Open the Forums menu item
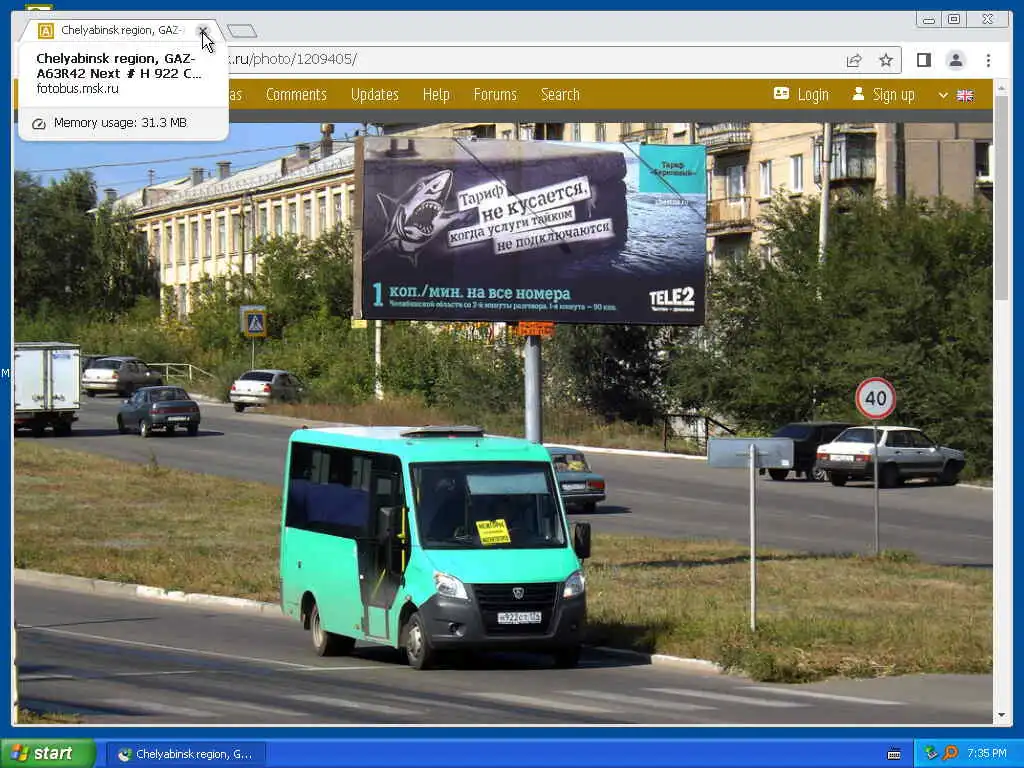The image size is (1024, 768). click(x=495, y=95)
